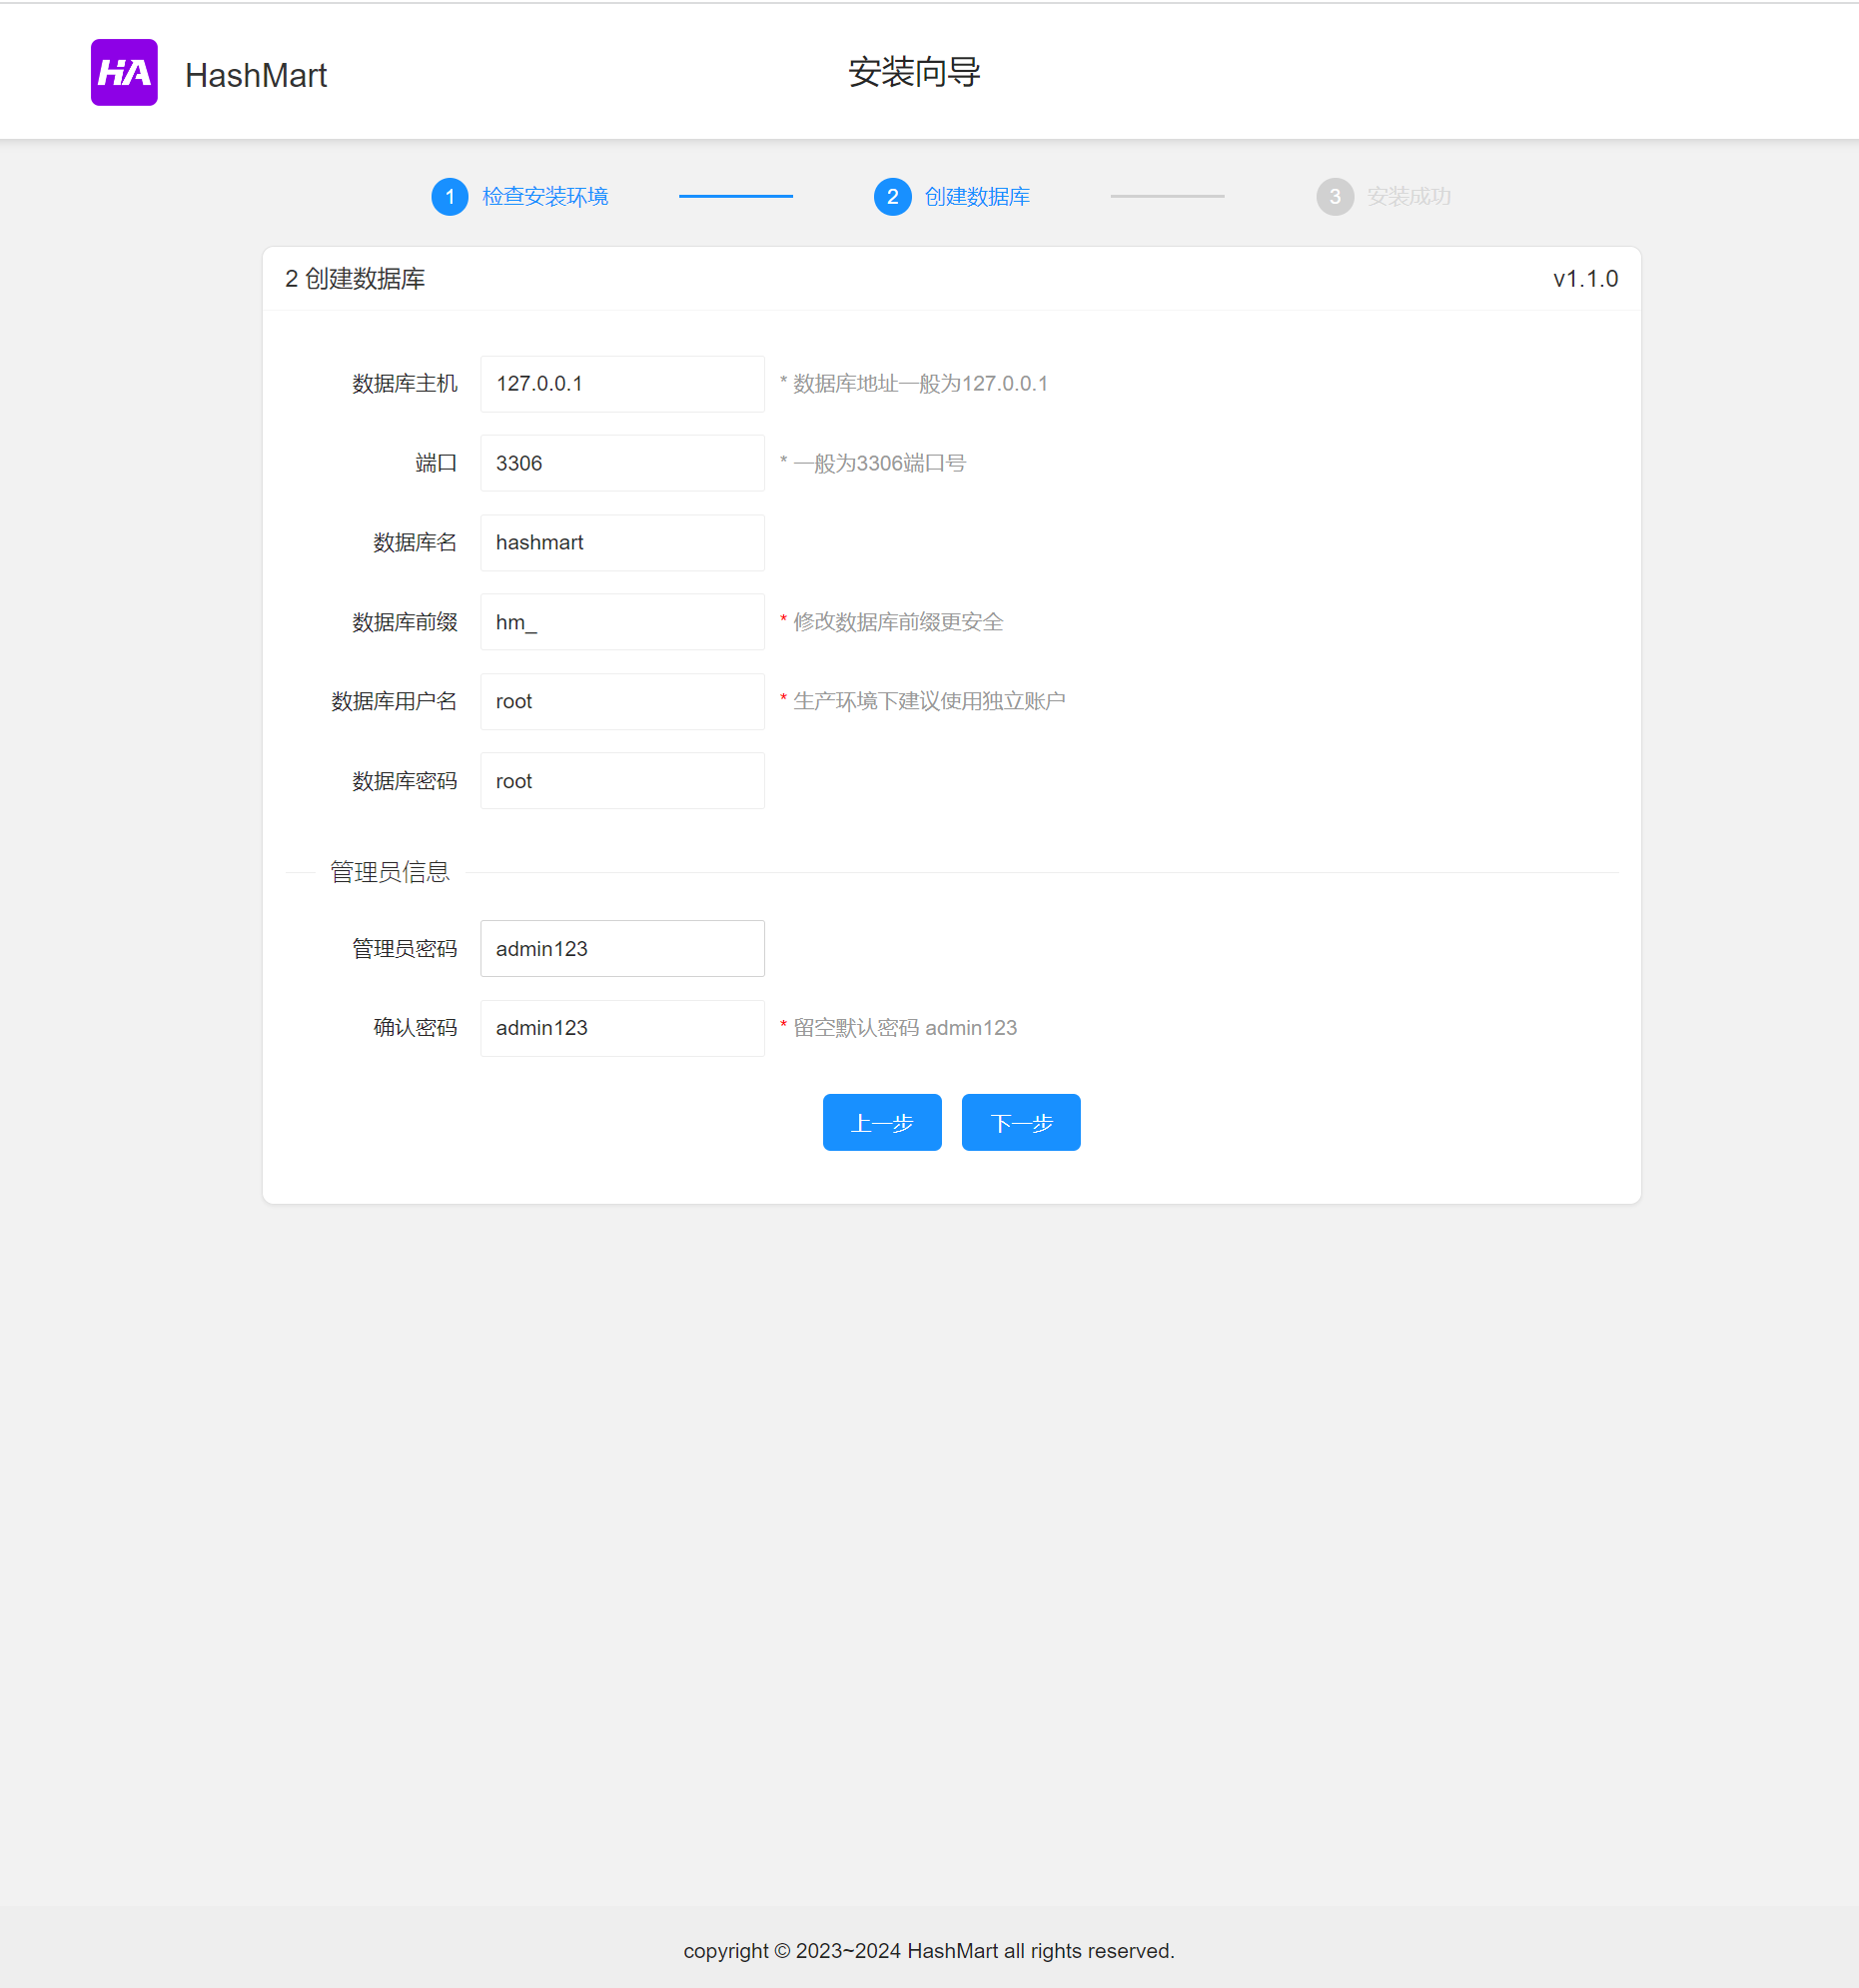The height and width of the screenshot is (1988, 1859).
Task: Click the v1.1.0 version text
Action: coord(1585,279)
